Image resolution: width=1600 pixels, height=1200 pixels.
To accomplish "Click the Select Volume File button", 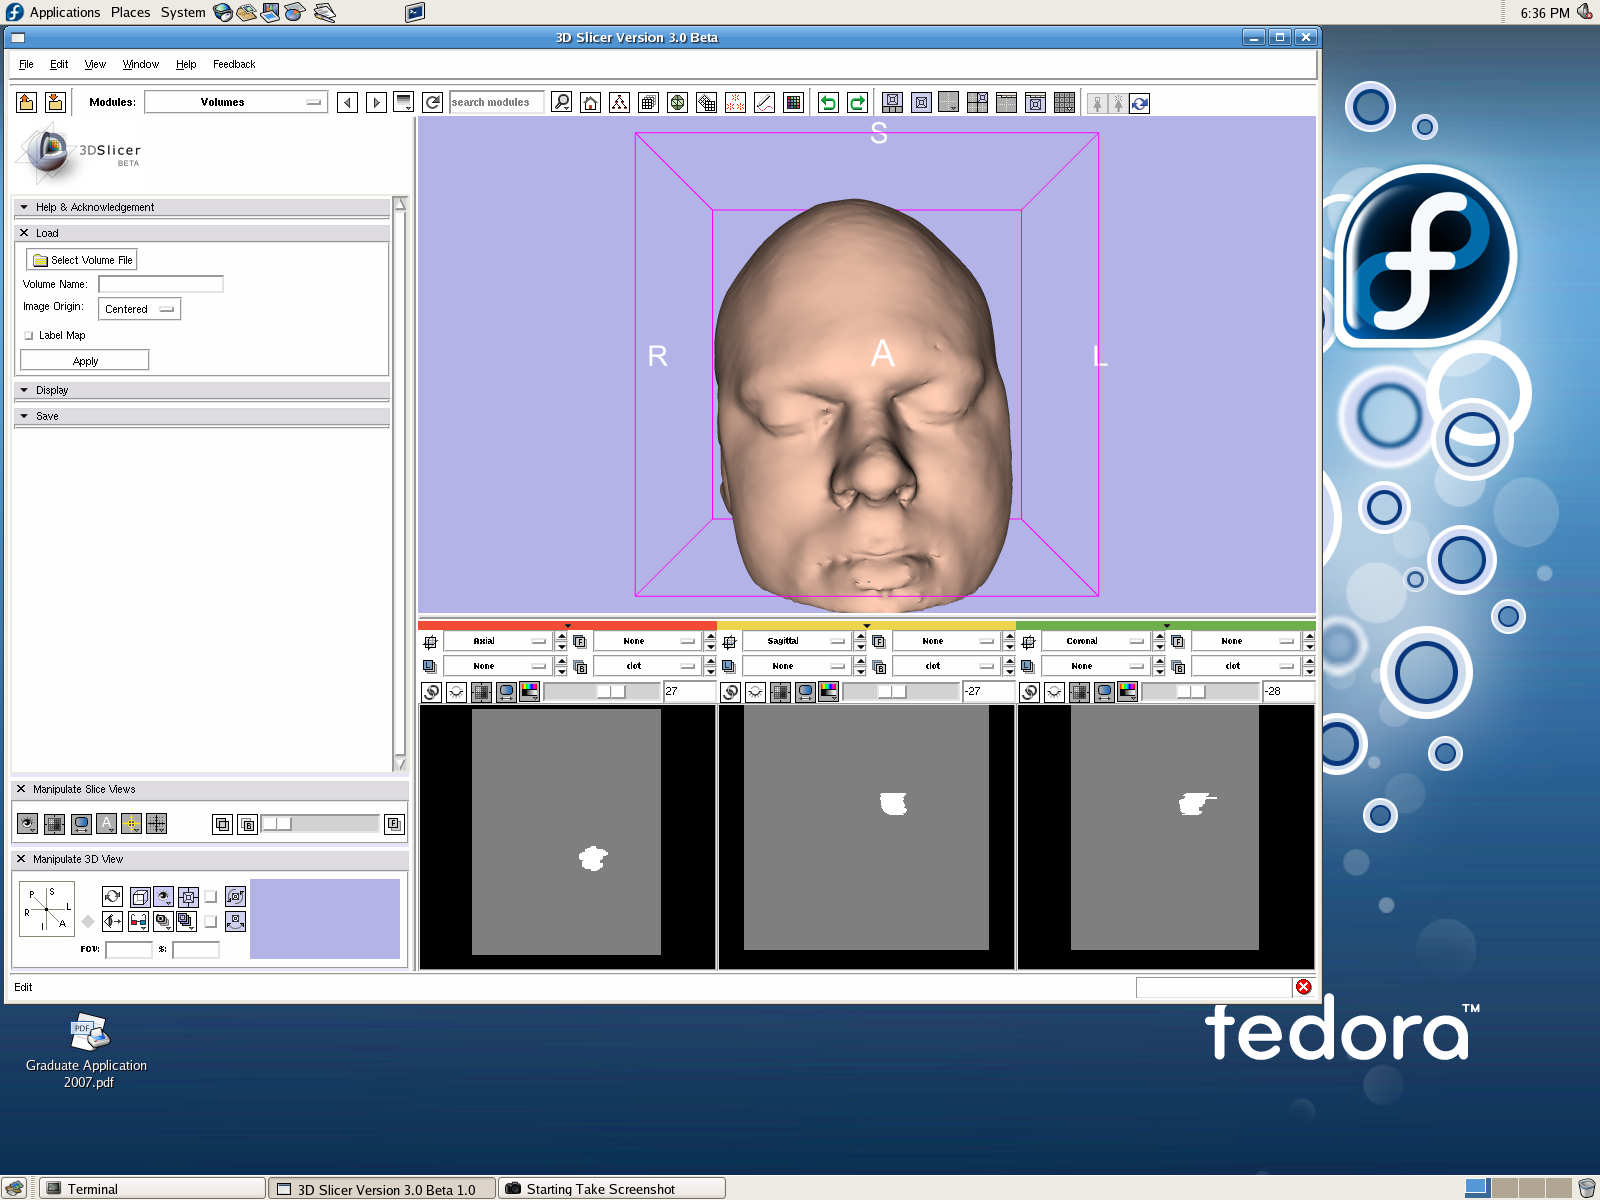I will tap(82, 260).
